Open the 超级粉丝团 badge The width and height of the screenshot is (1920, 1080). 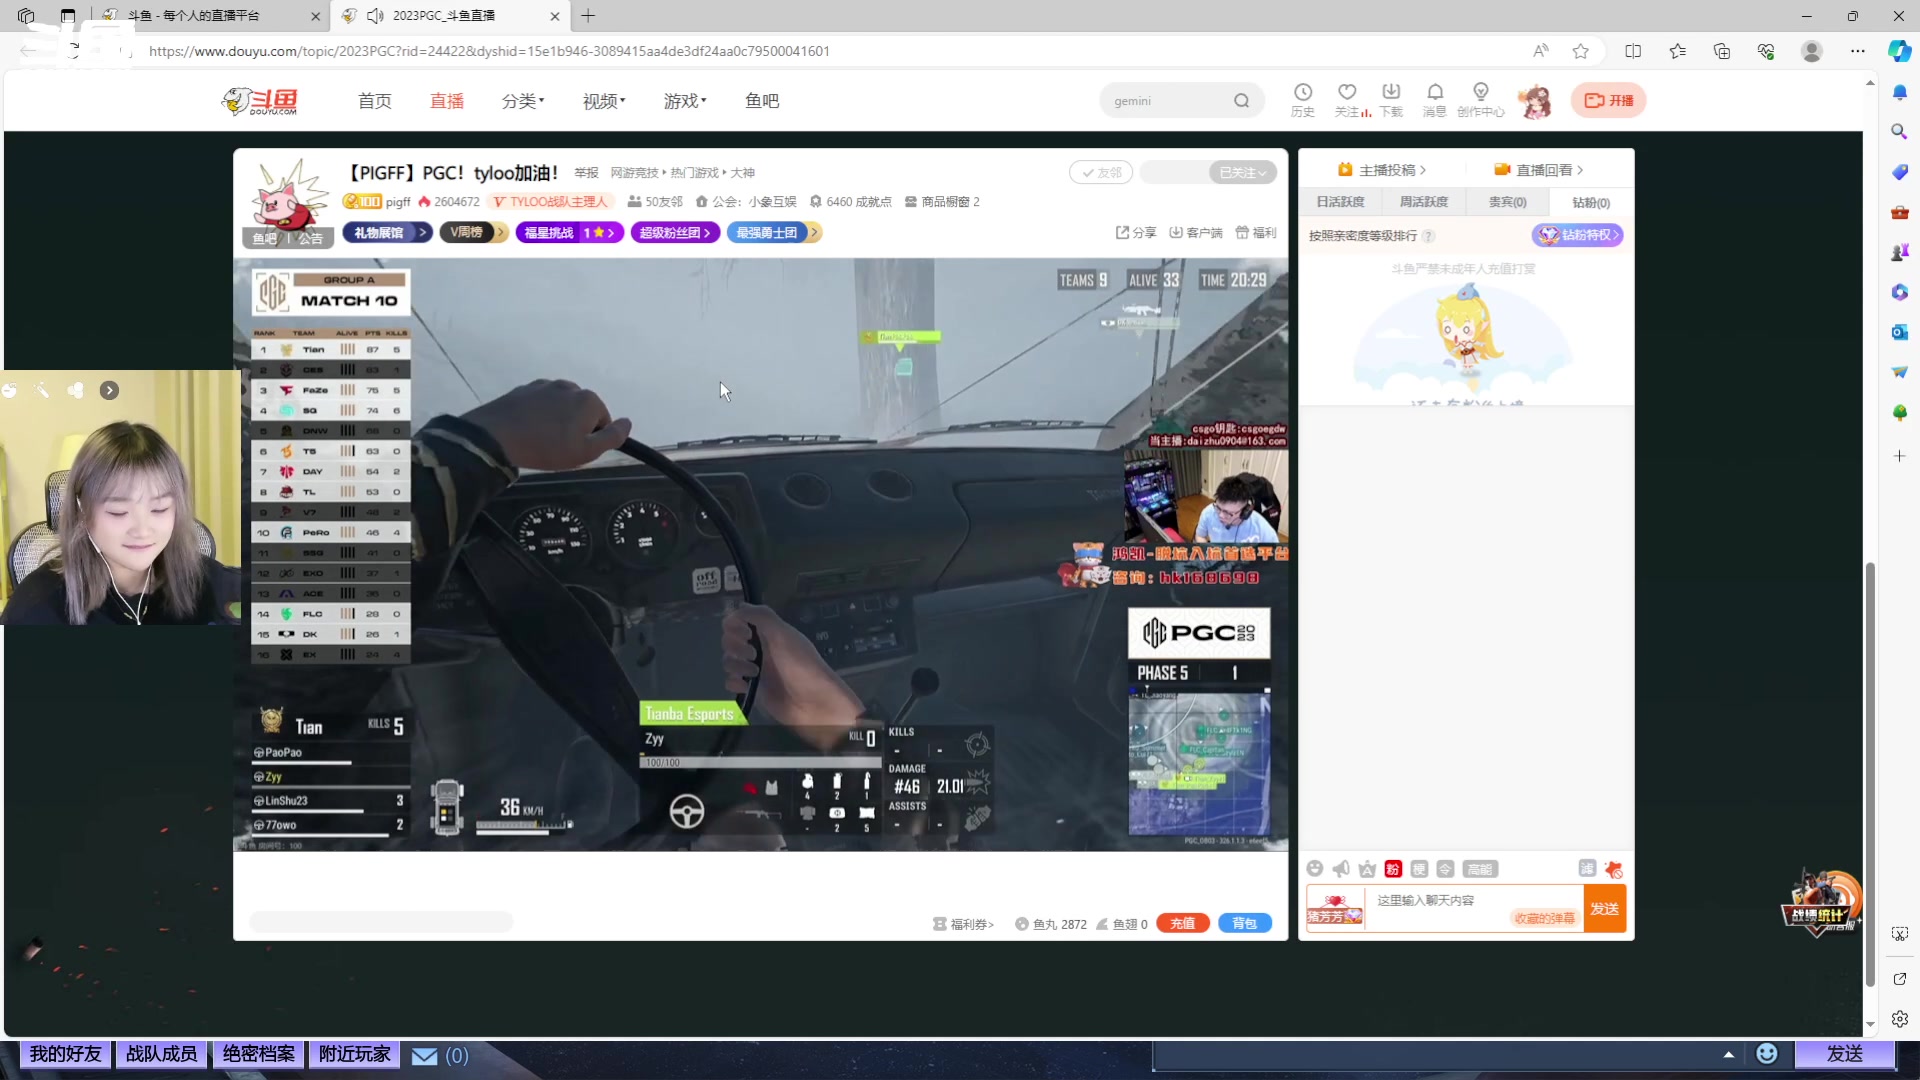coord(675,233)
